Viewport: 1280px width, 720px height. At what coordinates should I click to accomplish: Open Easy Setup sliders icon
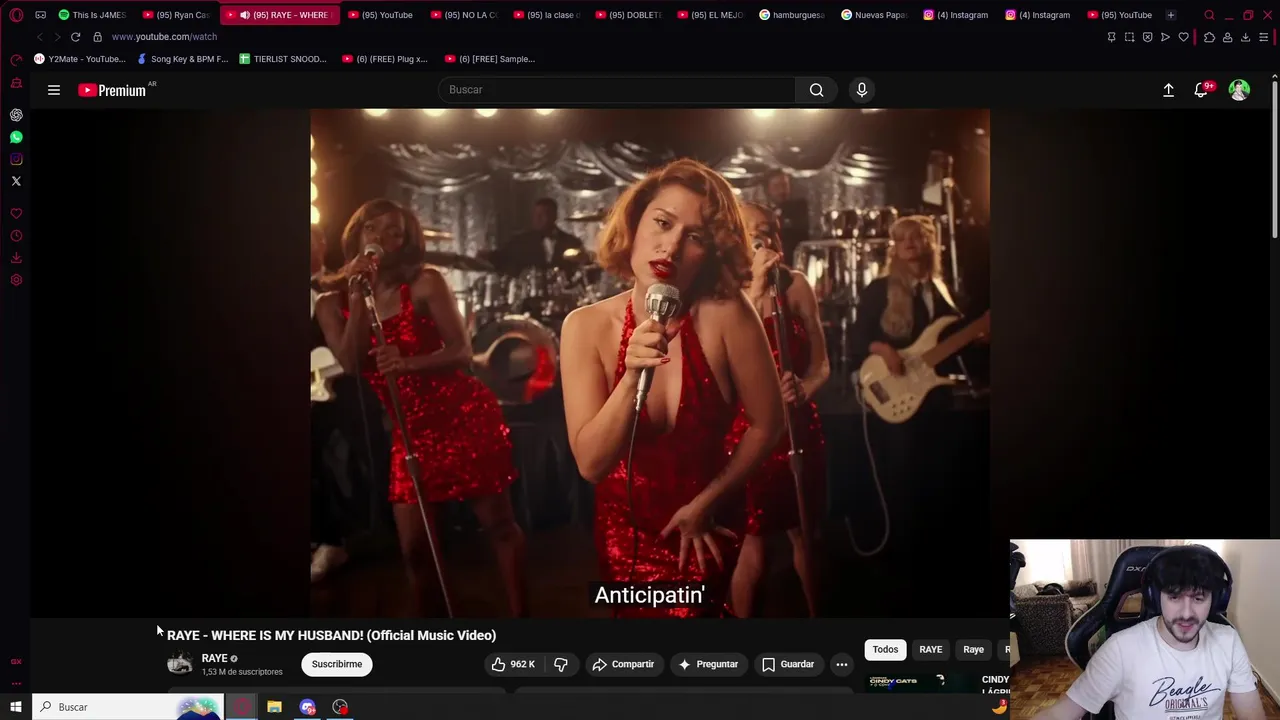(1264, 37)
